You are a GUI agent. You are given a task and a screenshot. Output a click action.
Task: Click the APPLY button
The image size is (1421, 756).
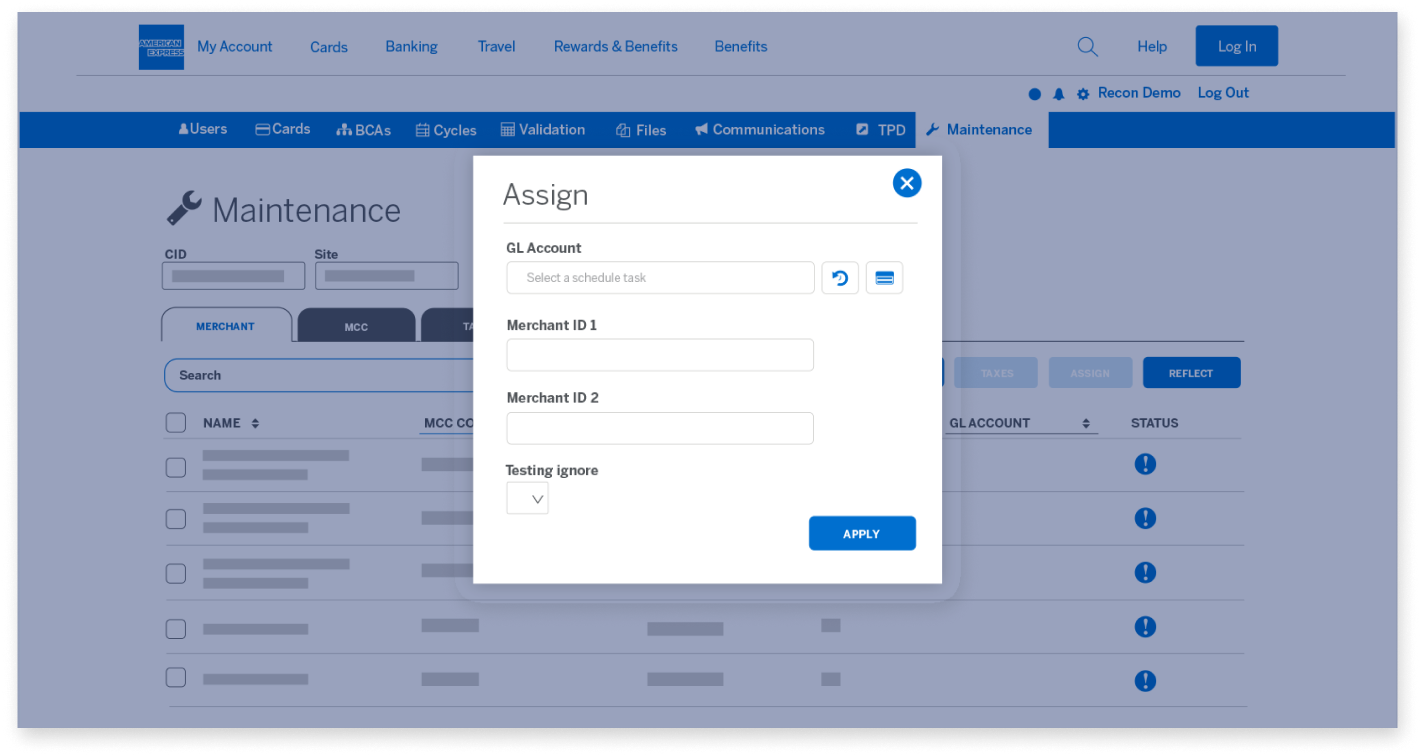[862, 534]
